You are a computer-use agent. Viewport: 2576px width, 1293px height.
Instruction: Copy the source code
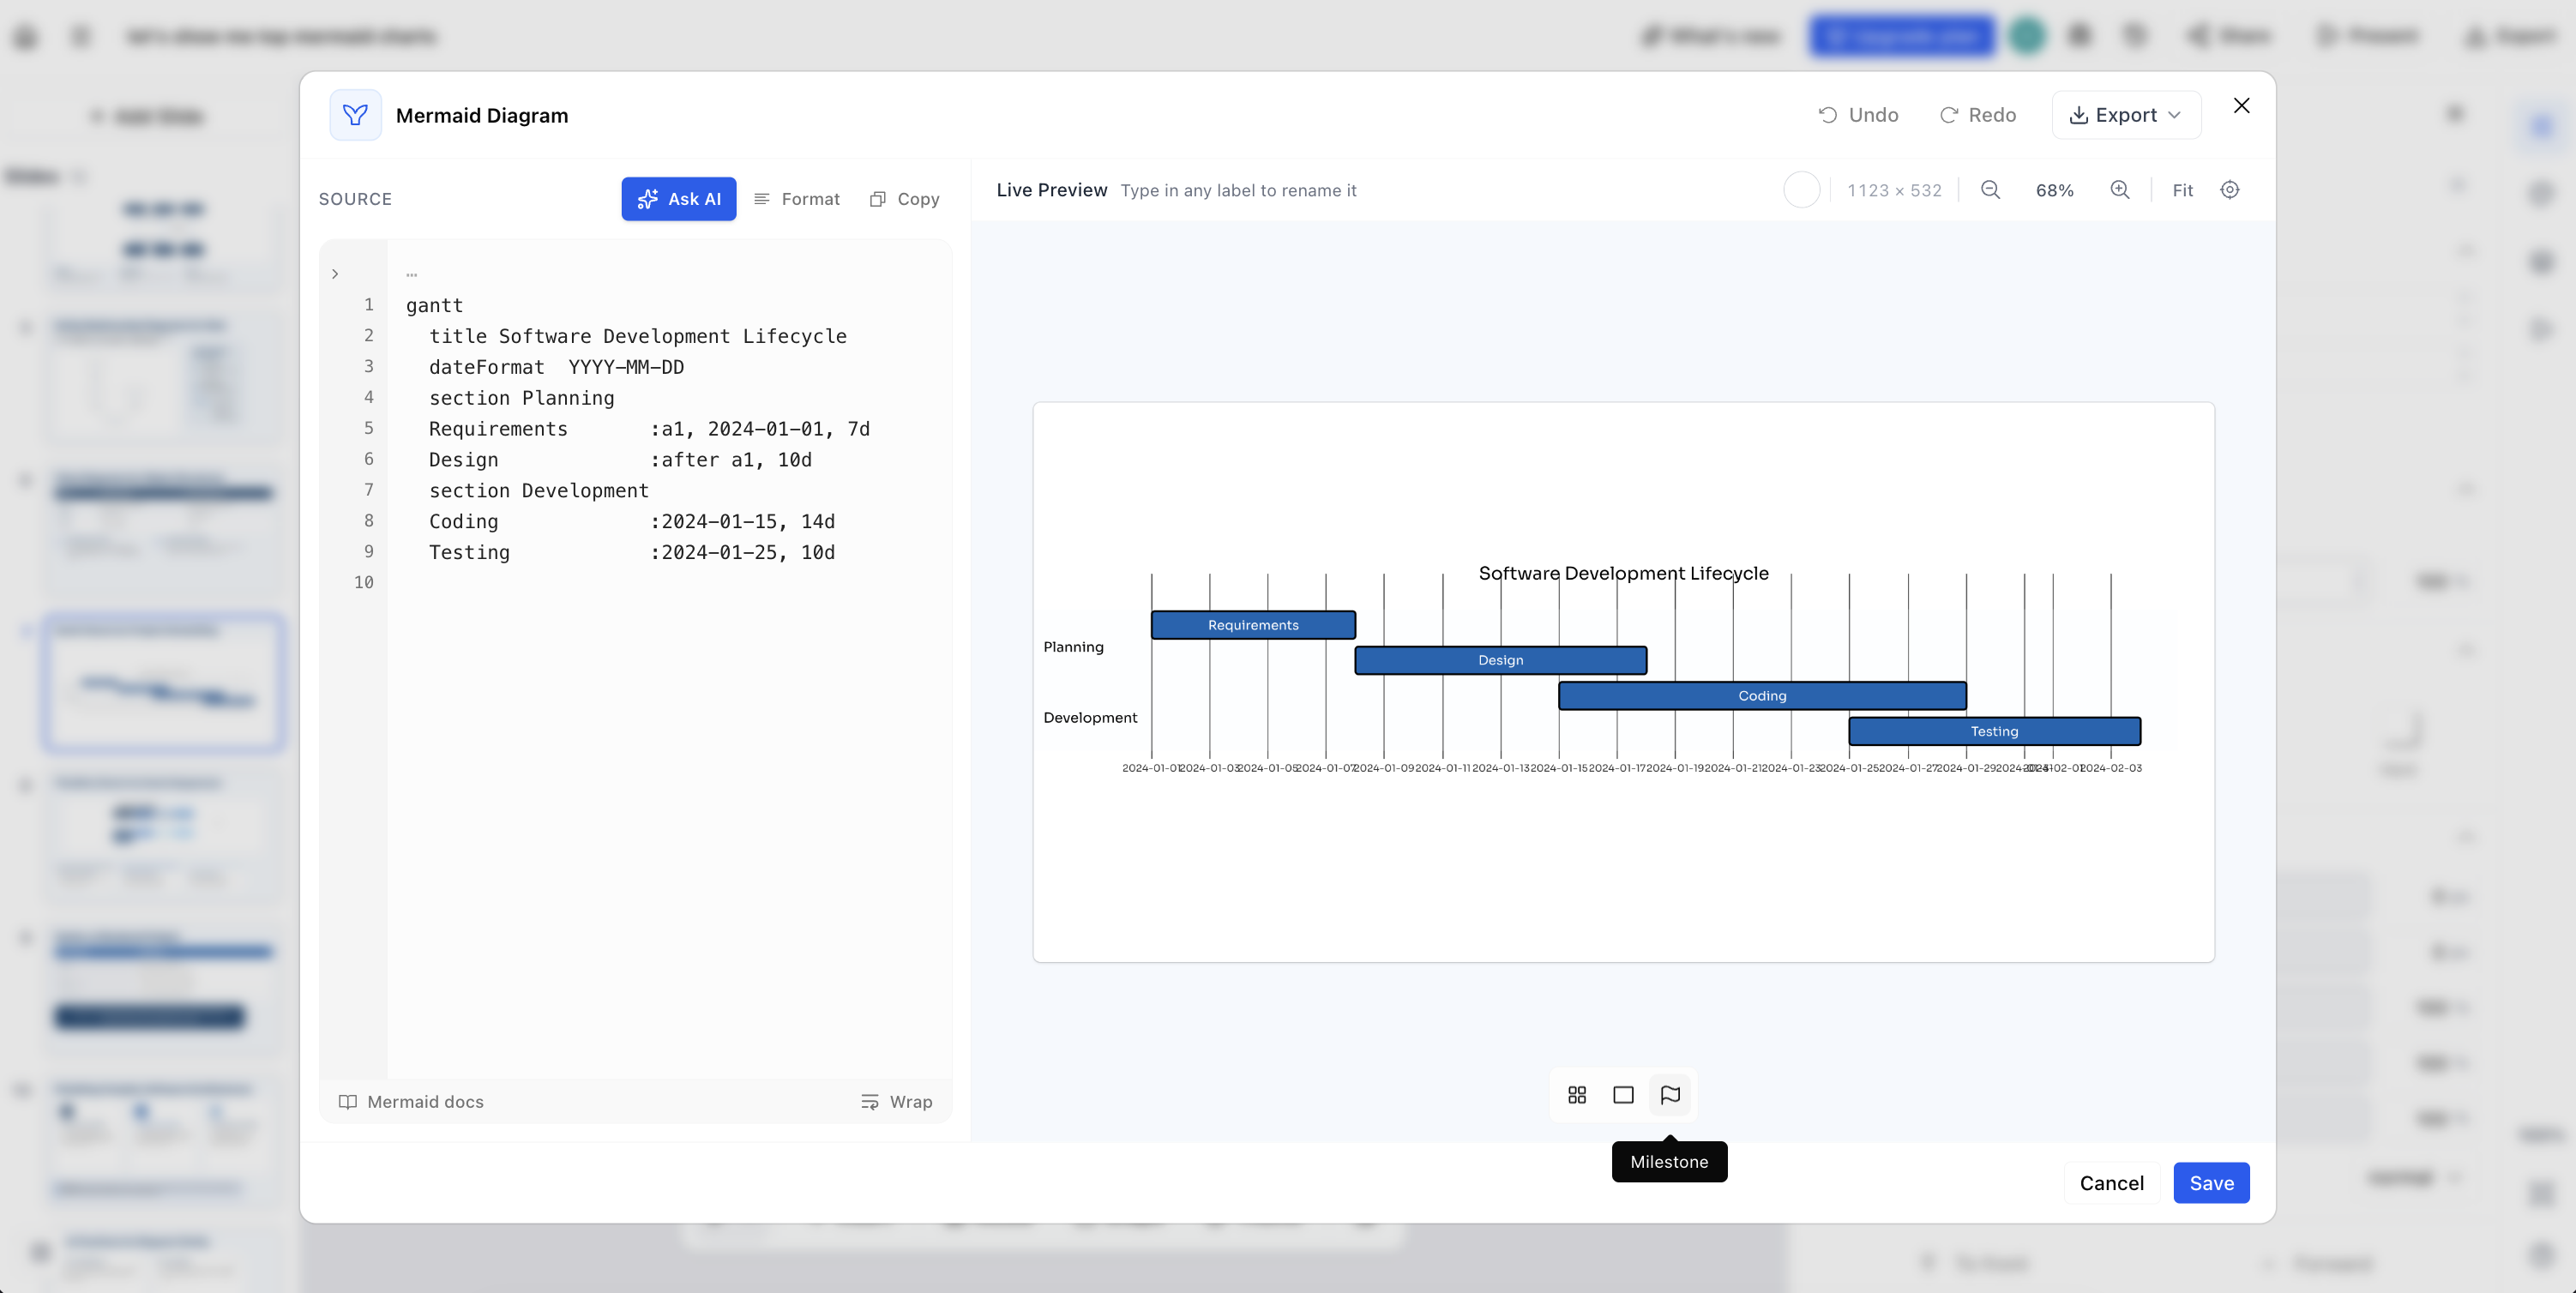tap(905, 199)
